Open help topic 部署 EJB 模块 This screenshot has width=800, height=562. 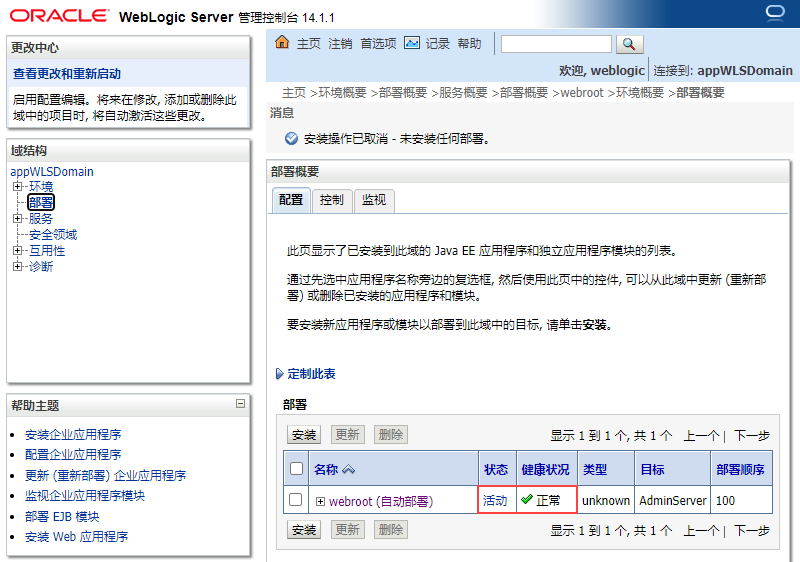click(x=62, y=516)
